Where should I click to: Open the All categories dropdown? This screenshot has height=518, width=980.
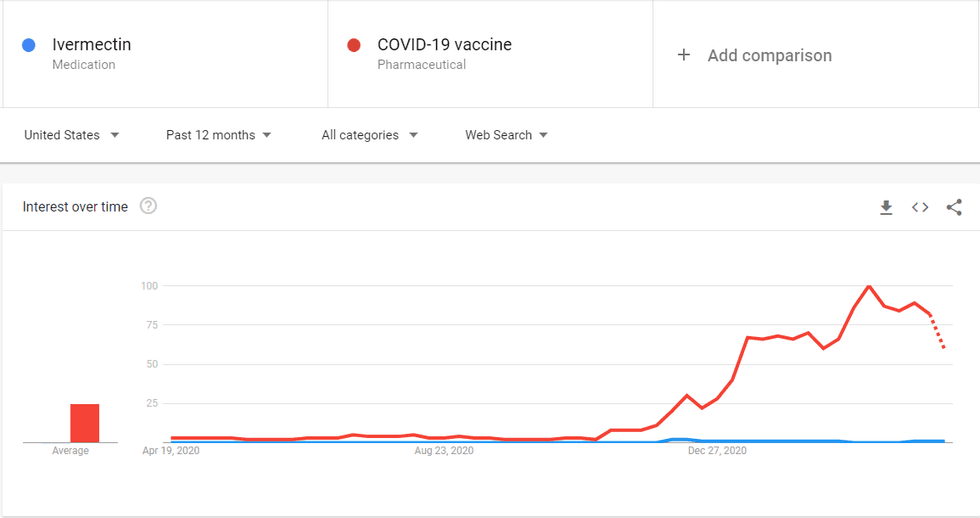(x=369, y=135)
